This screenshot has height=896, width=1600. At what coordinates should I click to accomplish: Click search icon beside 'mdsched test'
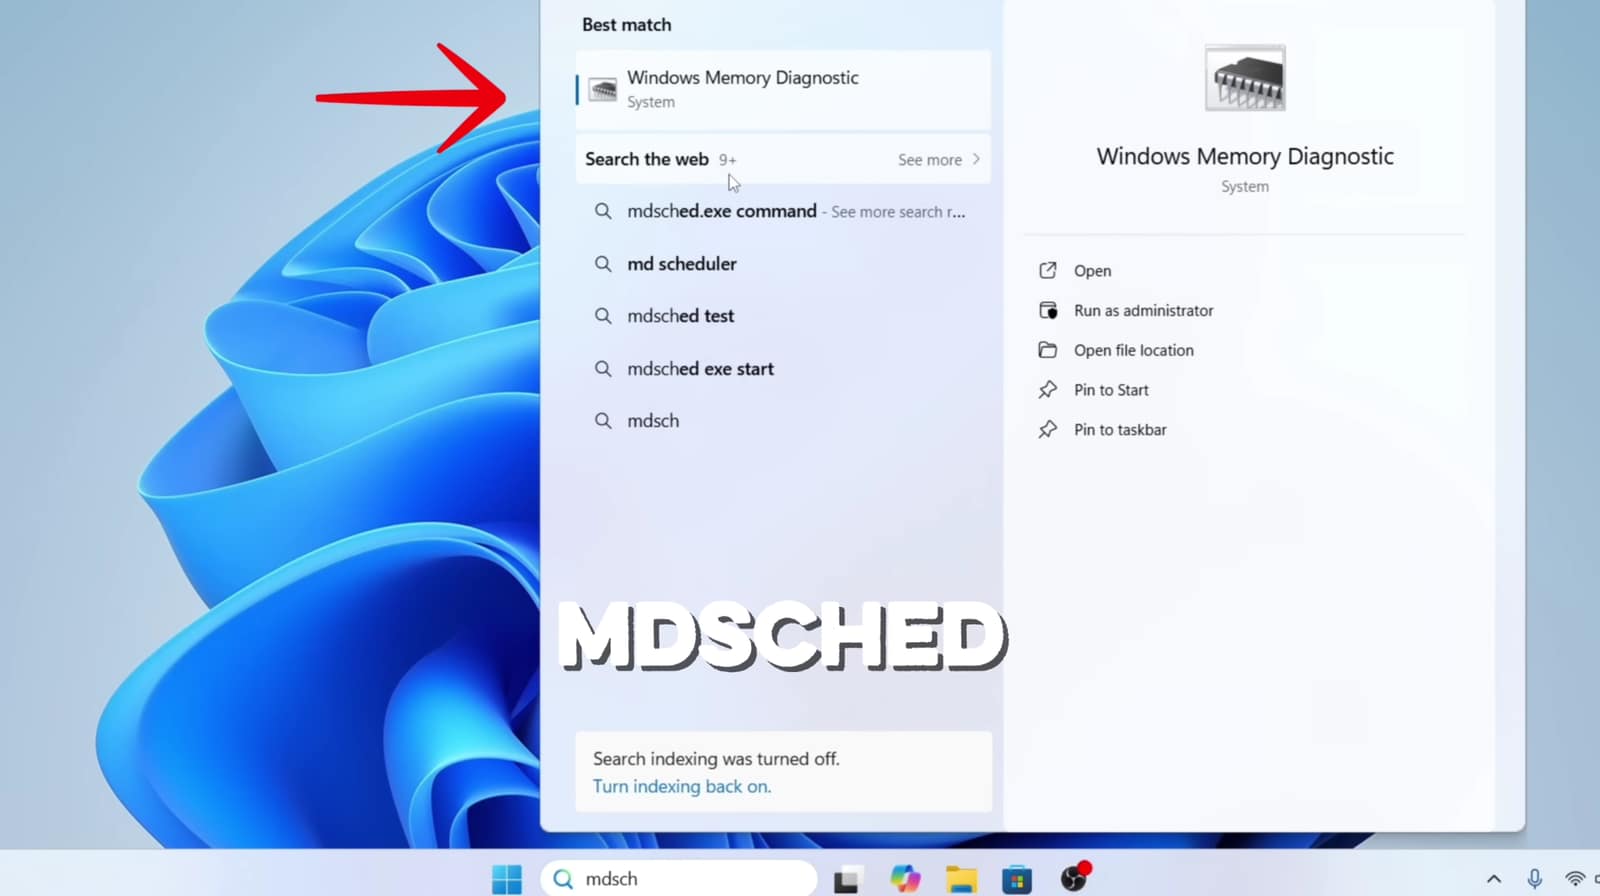pos(603,316)
